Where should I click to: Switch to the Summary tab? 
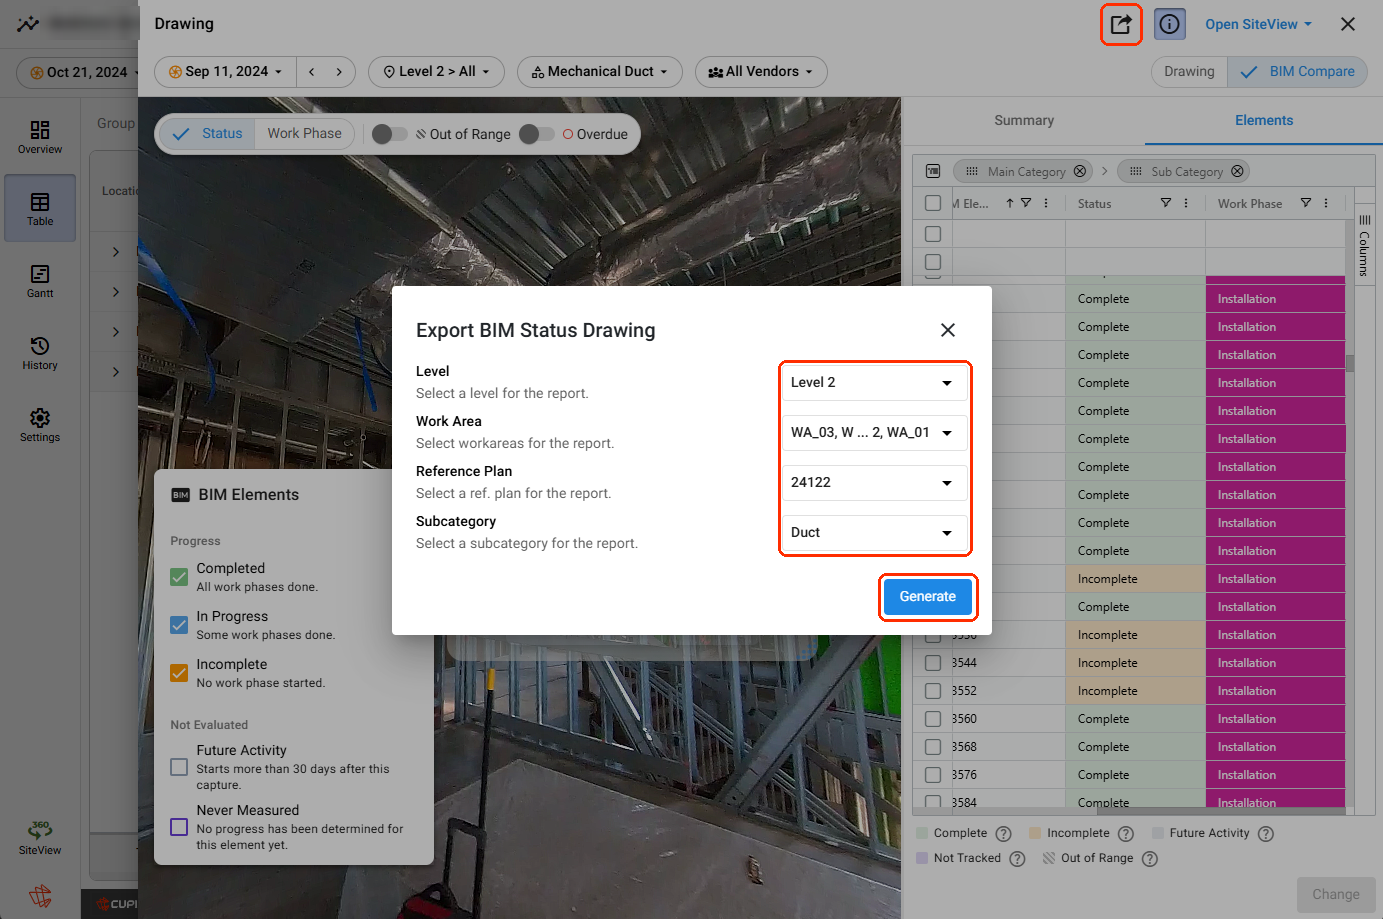[1024, 121]
